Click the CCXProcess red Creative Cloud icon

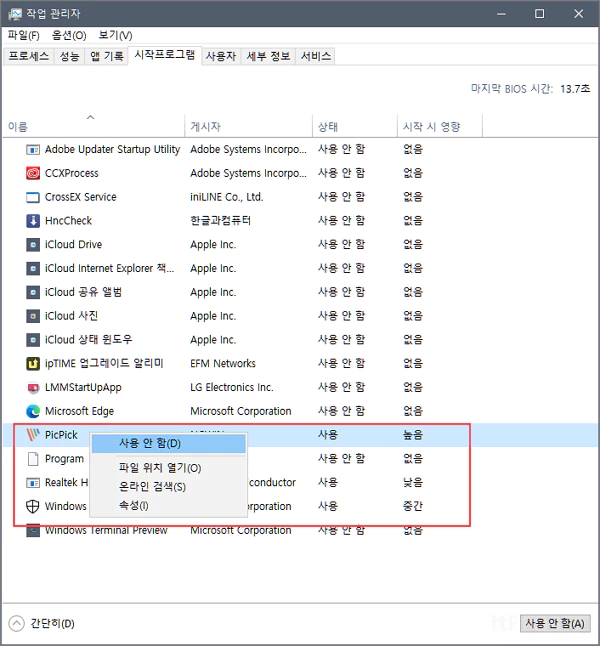point(33,173)
